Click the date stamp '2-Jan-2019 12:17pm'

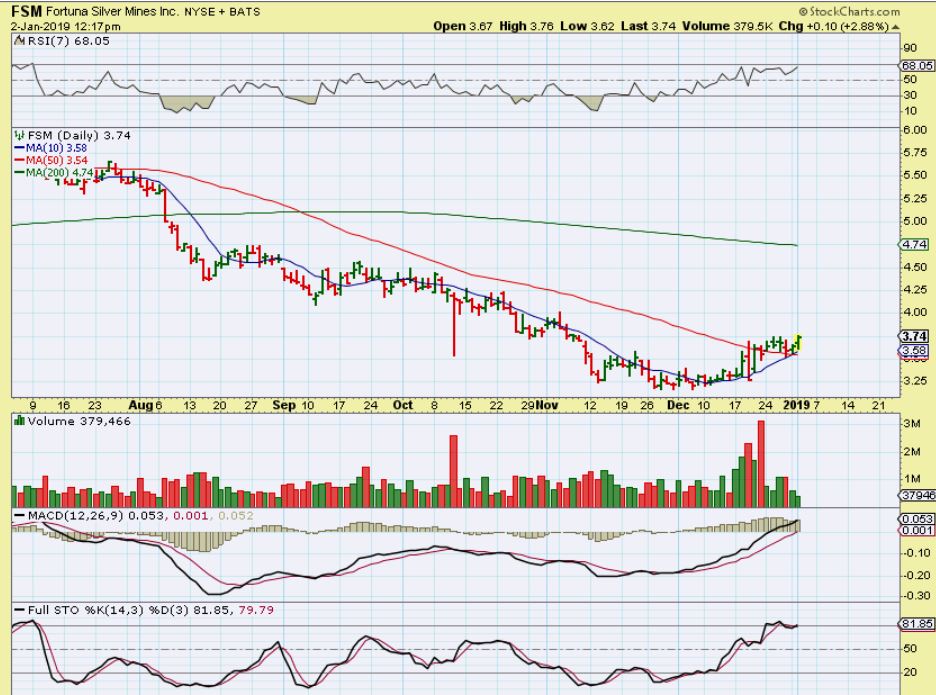coord(66,27)
